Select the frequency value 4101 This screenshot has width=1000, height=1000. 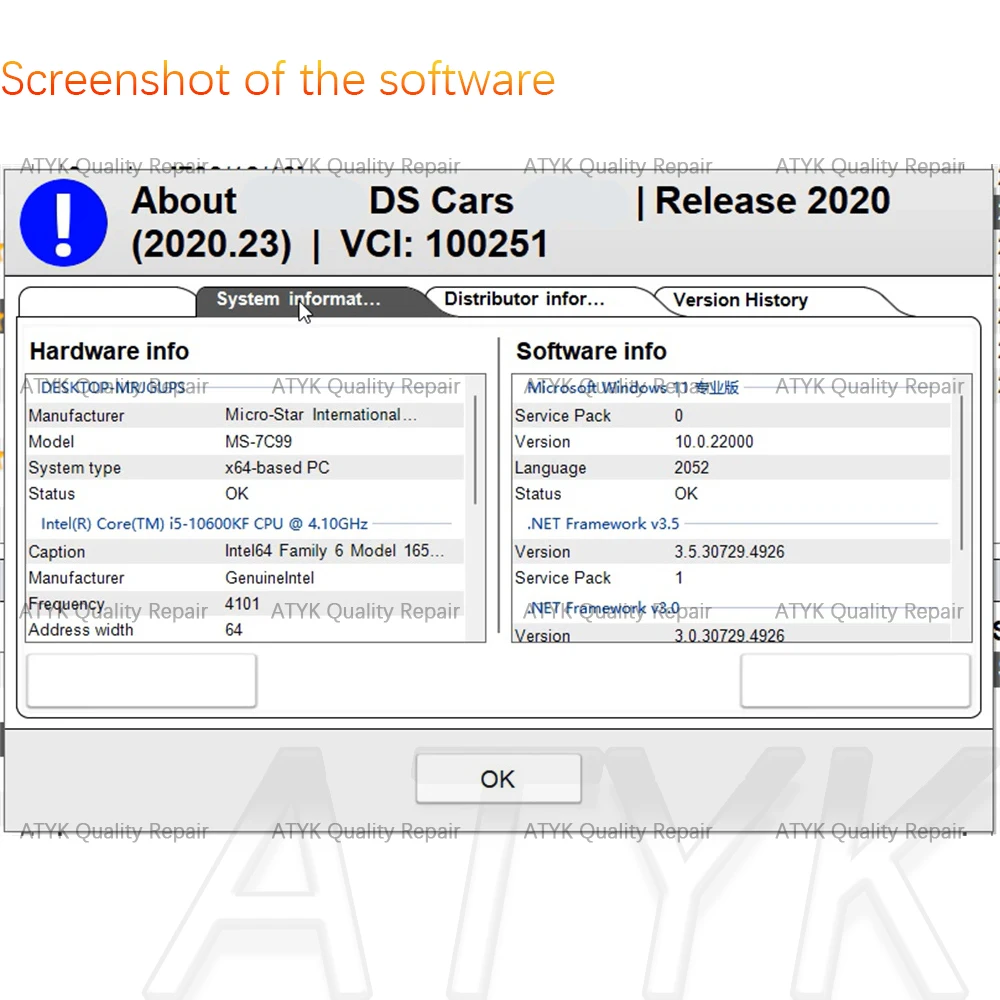(x=242, y=603)
